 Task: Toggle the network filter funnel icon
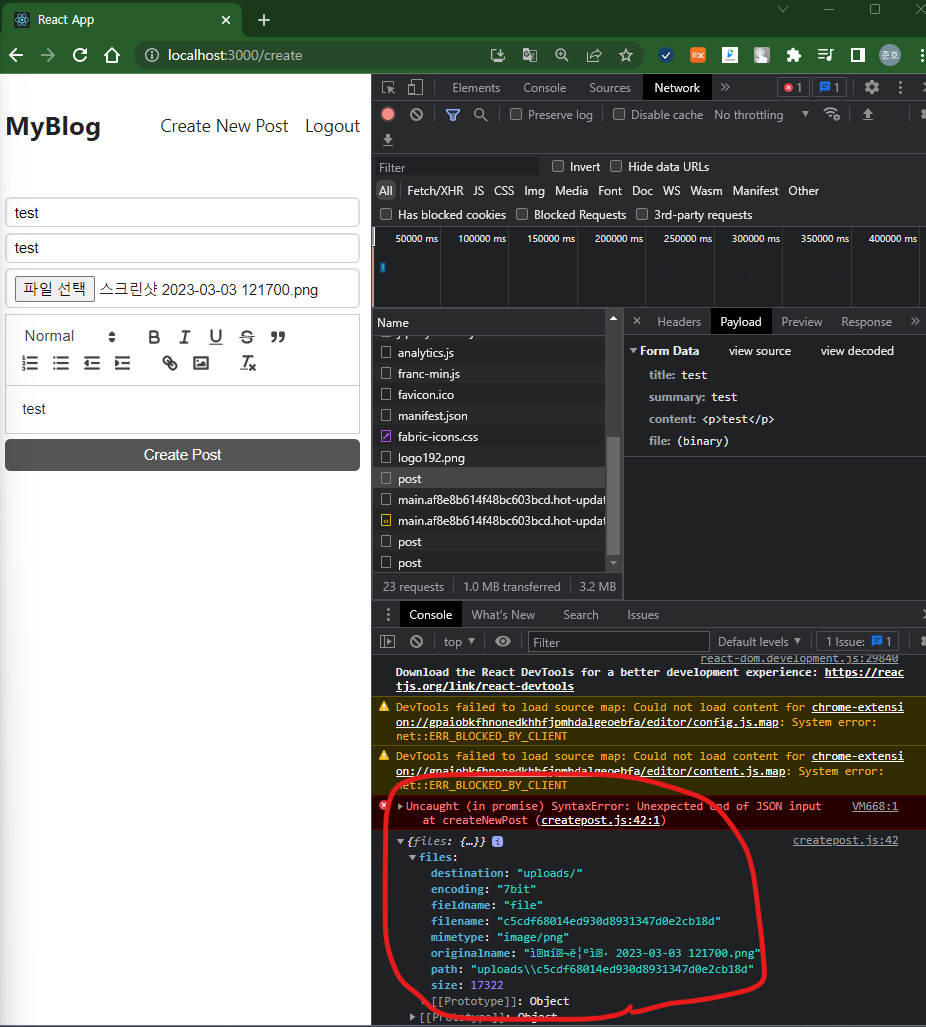pyautogui.click(x=453, y=115)
